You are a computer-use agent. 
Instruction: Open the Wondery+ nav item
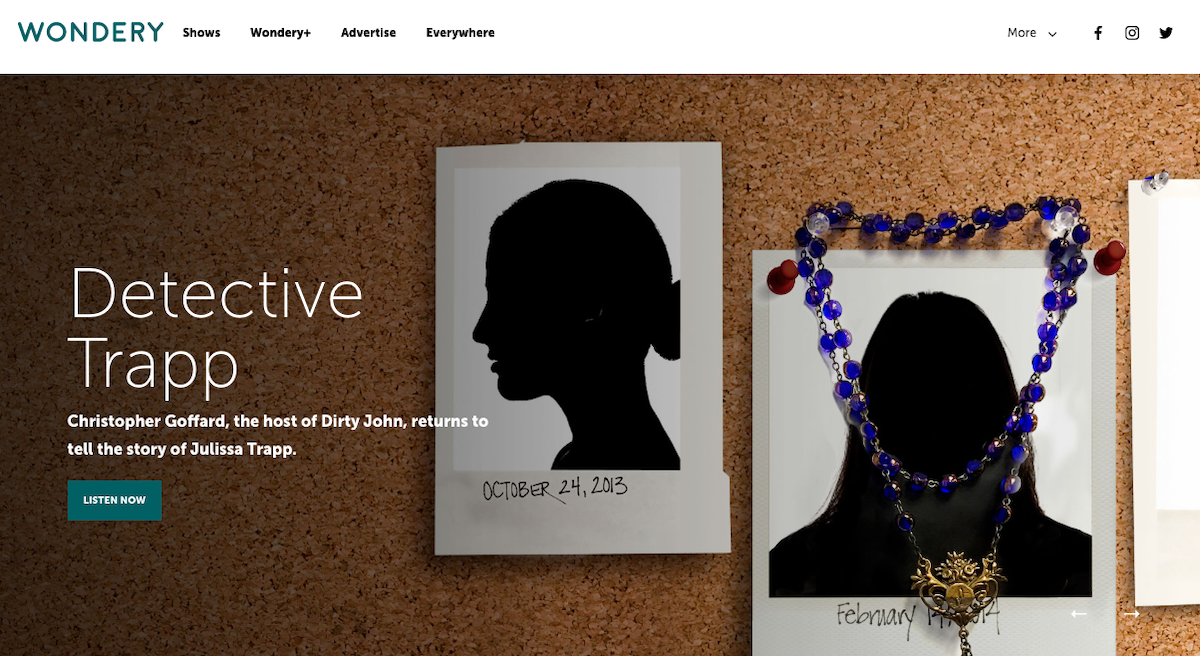click(280, 33)
